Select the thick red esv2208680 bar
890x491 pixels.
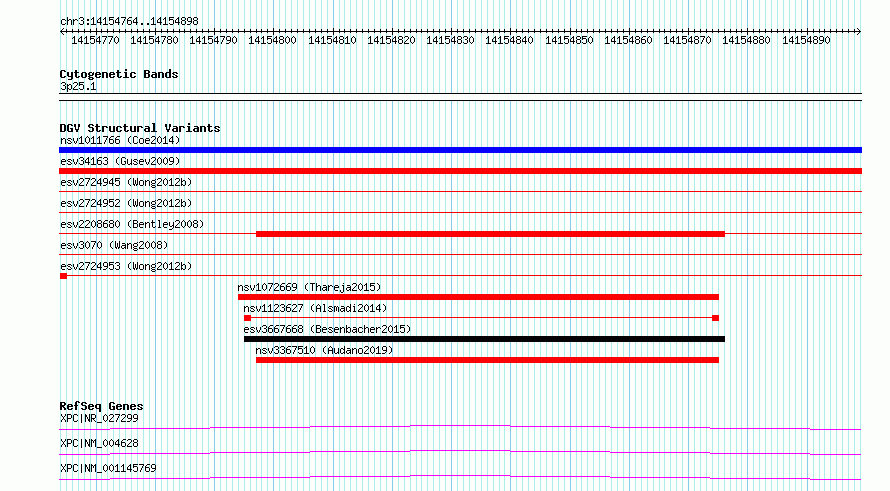[x=490, y=234]
